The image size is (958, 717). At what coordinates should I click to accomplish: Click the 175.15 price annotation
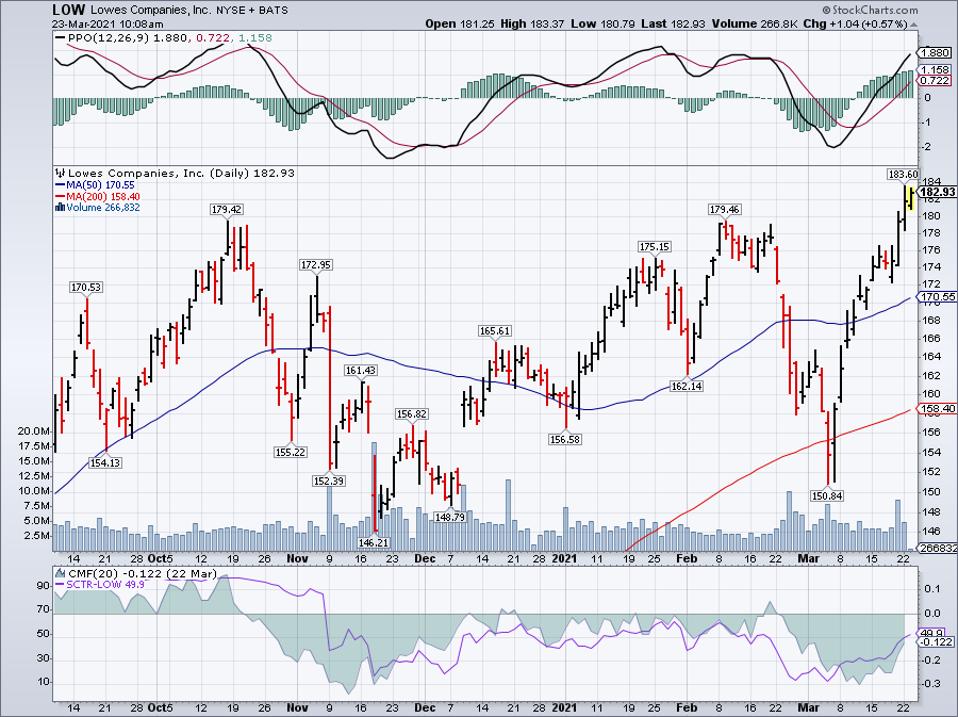point(654,247)
